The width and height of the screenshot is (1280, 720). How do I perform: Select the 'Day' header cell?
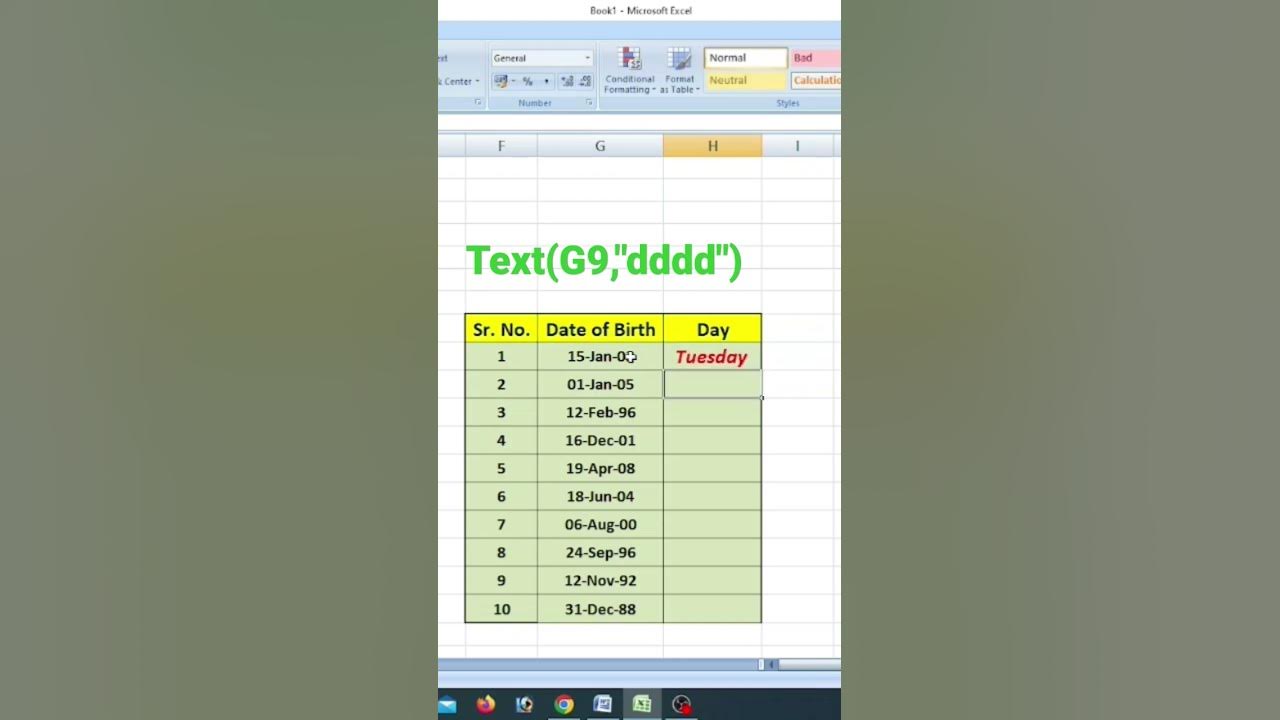[712, 329]
